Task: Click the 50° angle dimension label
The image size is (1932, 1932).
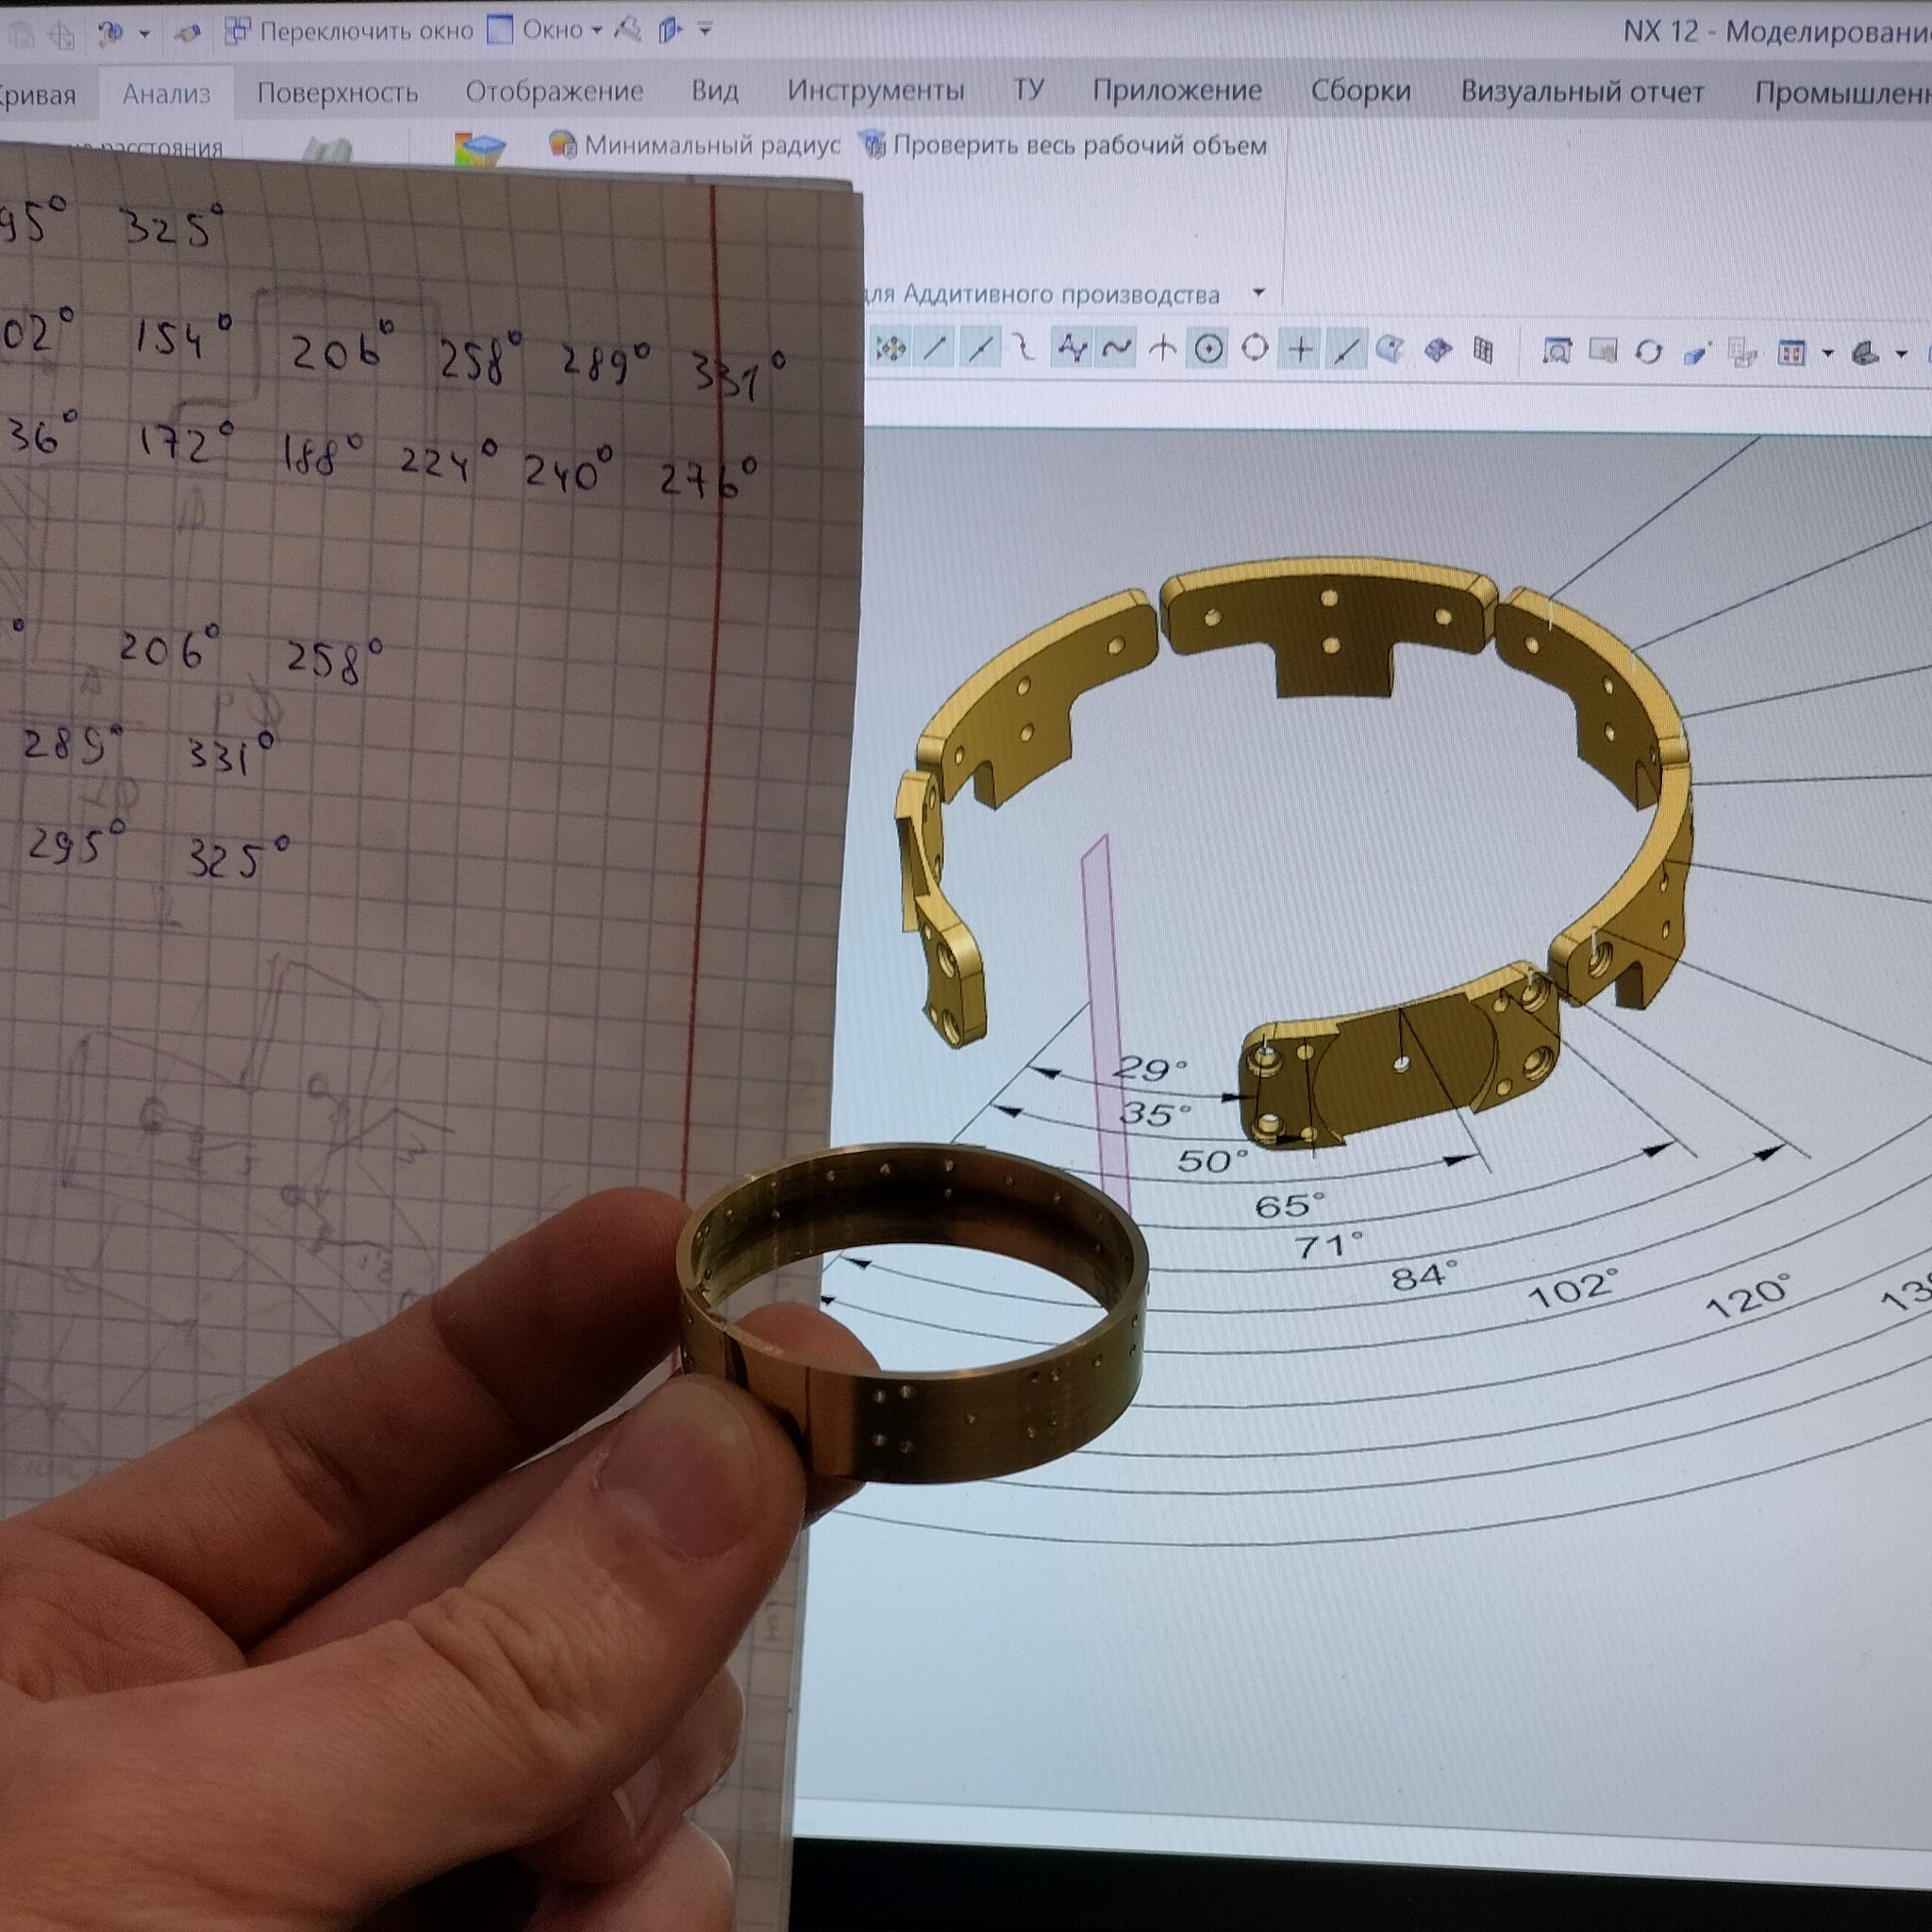Action: coord(1212,1161)
